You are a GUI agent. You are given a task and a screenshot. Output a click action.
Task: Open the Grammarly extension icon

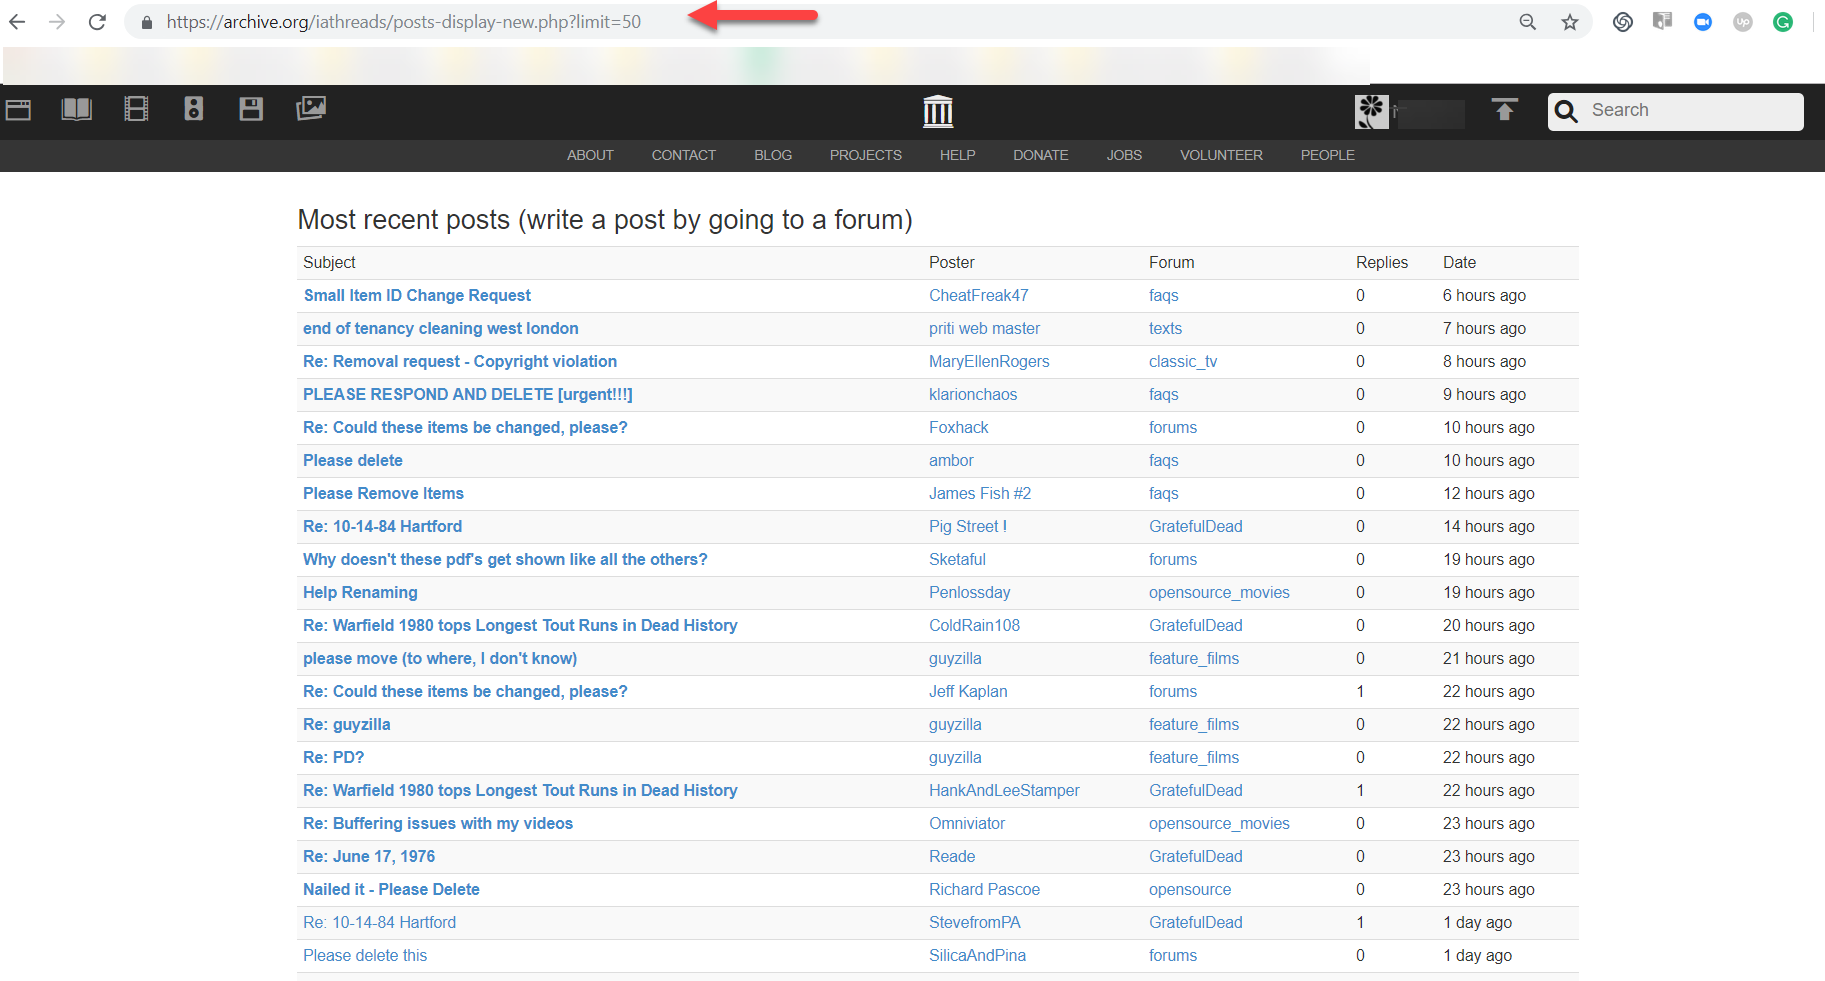(1783, 21)
